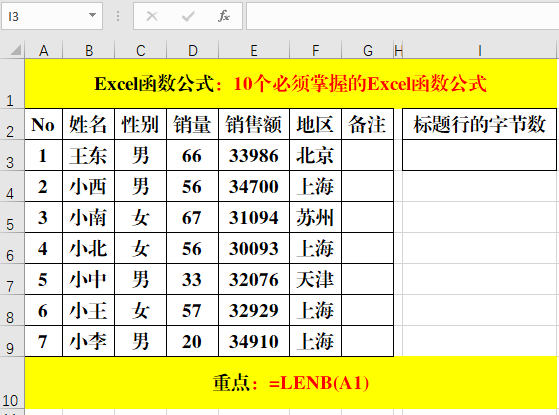Click the No header cell
This screenshot has height=415, width=559.
click(x=43, y=124)
